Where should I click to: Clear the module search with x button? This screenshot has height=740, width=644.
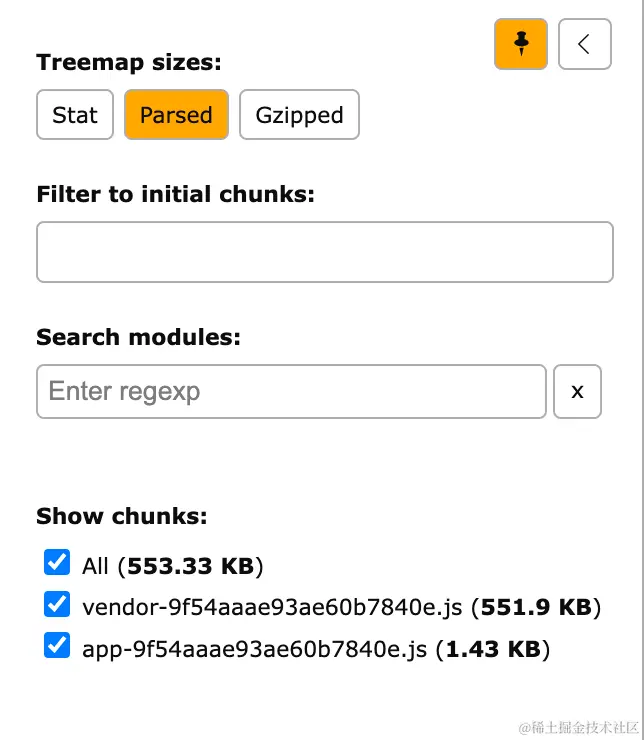tap(577, 391)
